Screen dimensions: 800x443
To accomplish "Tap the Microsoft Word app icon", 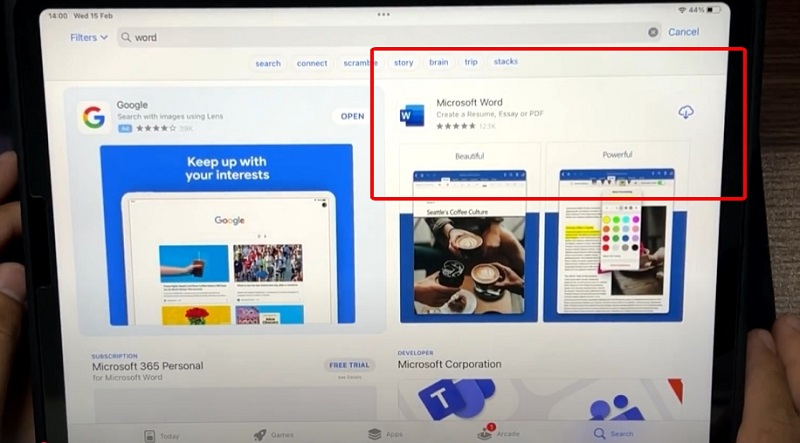I will tap(412, 115).
